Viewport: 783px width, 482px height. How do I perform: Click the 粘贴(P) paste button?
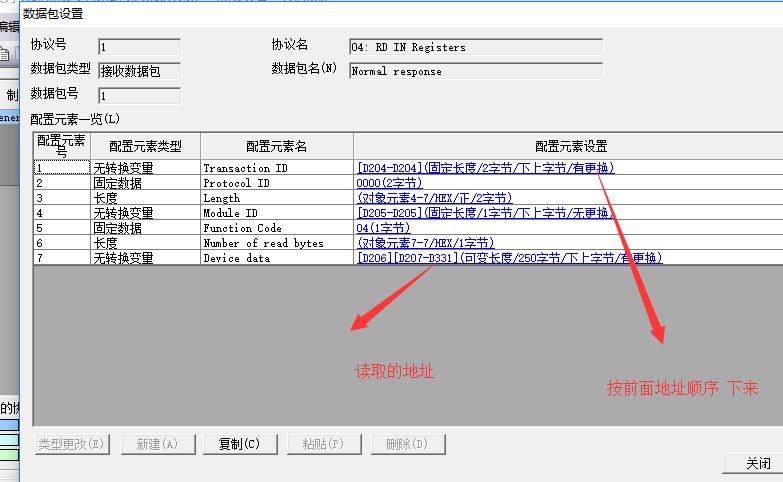click(x=324, y=444)
